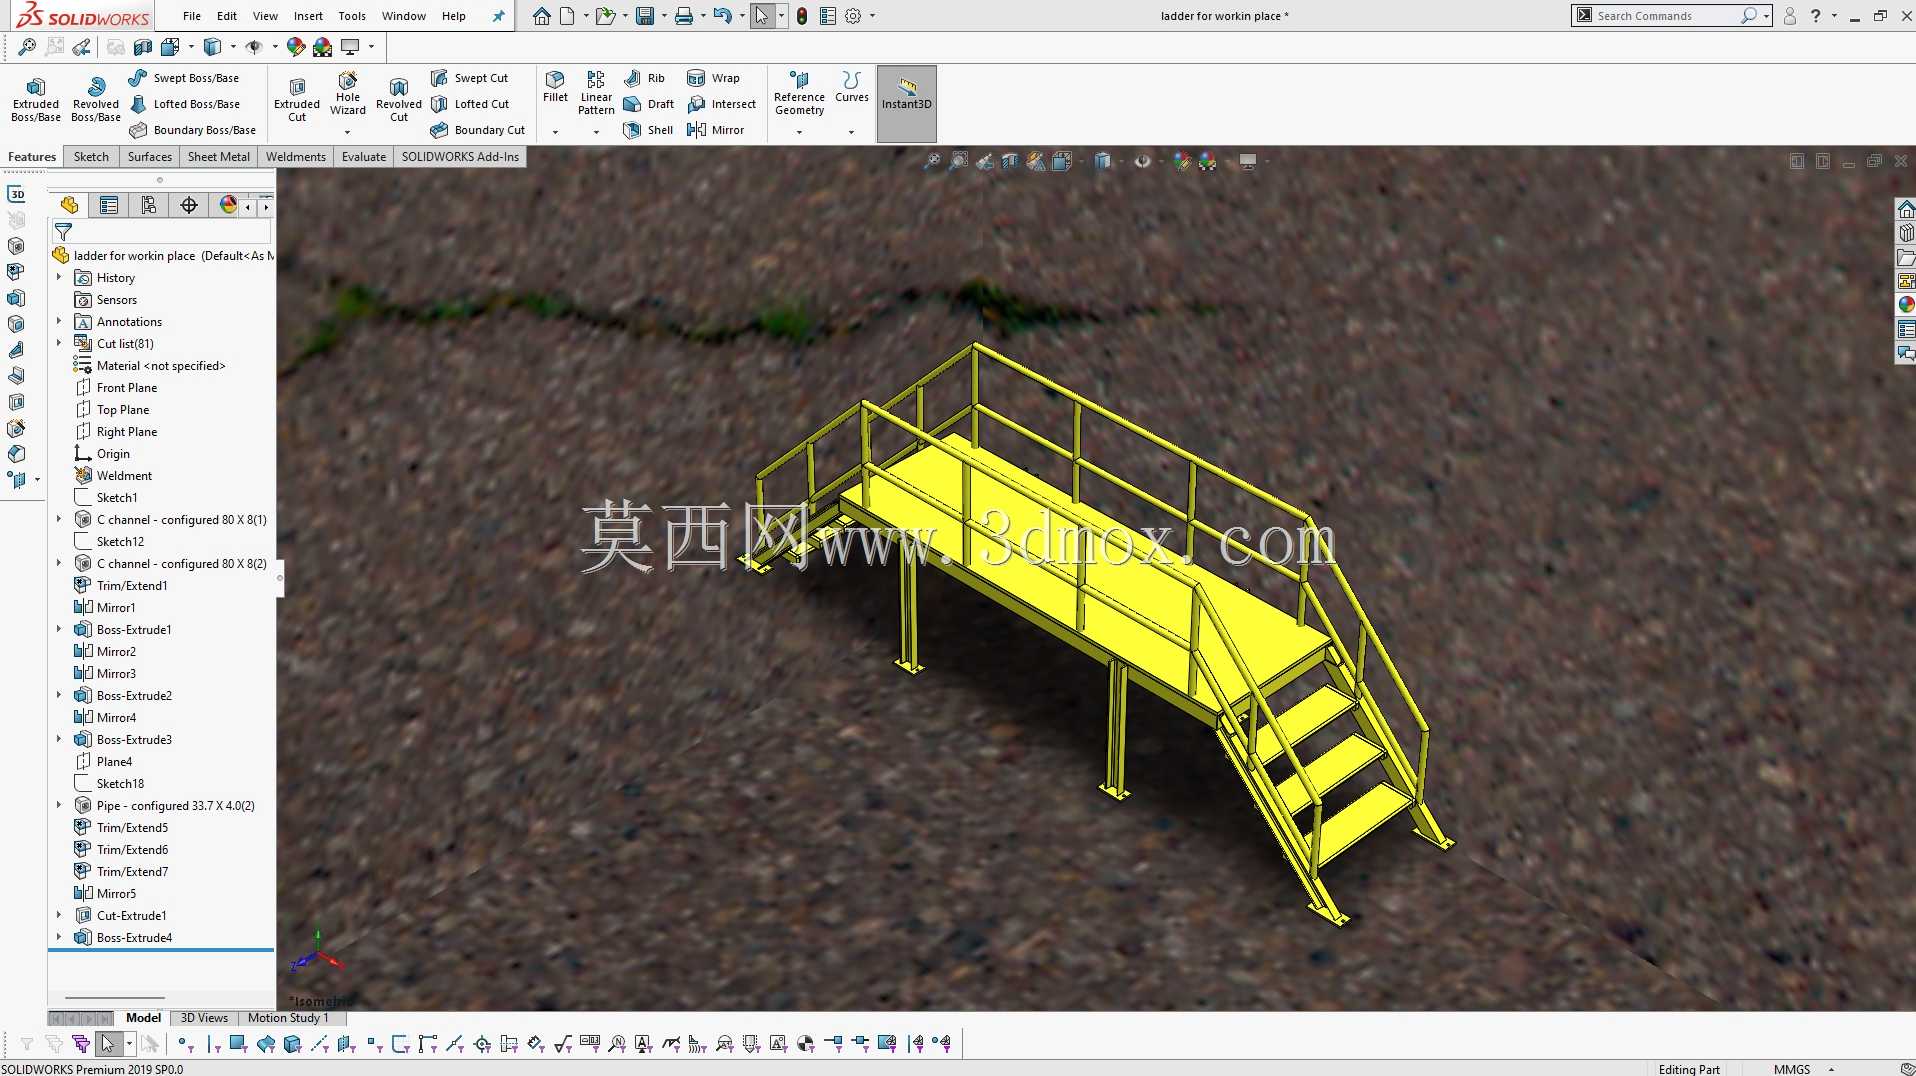Open the Hole Wizard tool
This screenshot has width=1916, height=1076.
[x=348, y=93]
